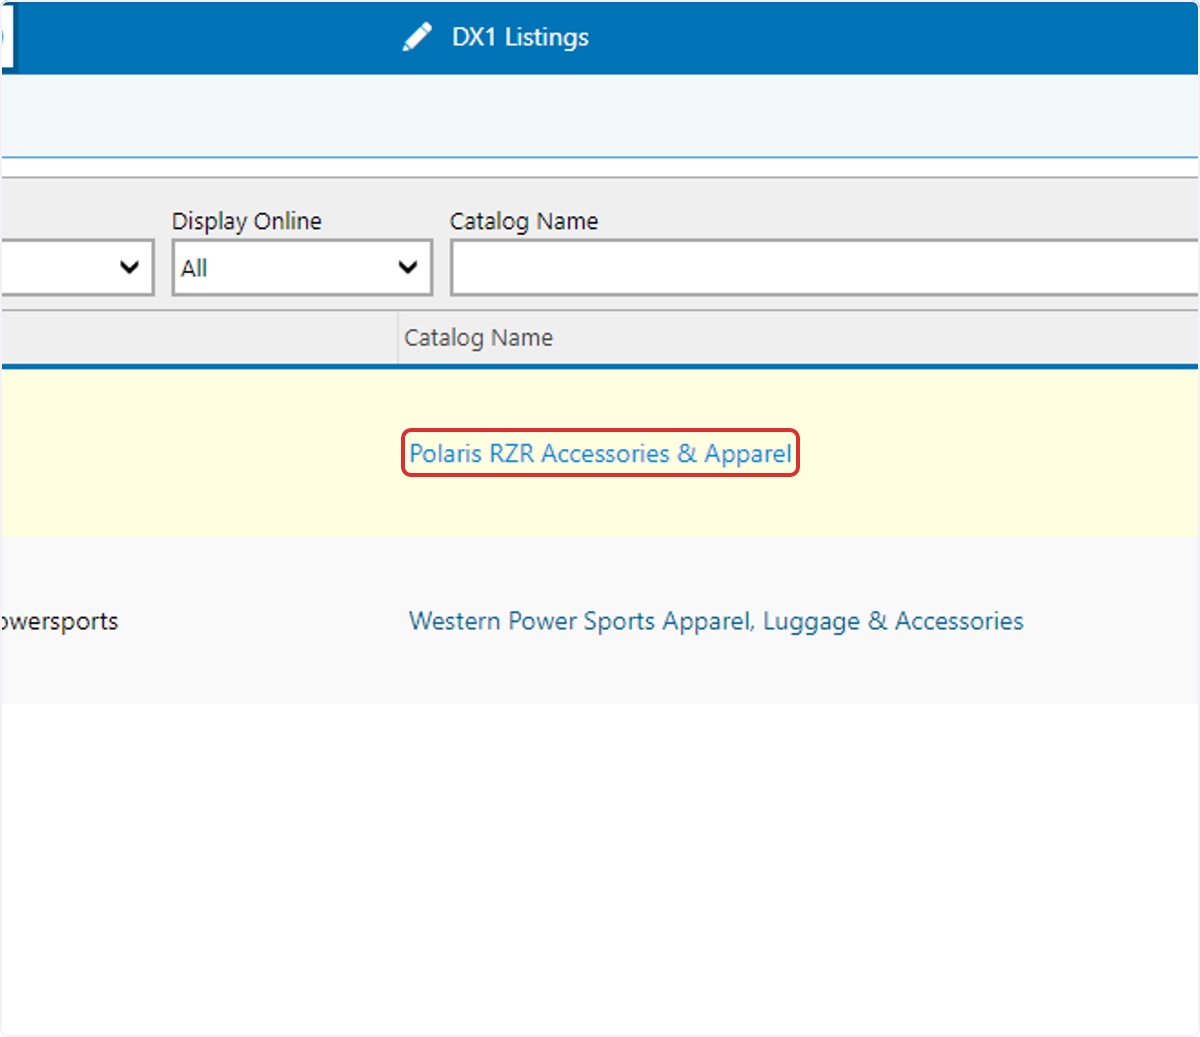Image resolution: width=1200 pixels, height=1037 pixels.
Task: Select the Catalog Name filter label above the input
Action: coord(524,221)
